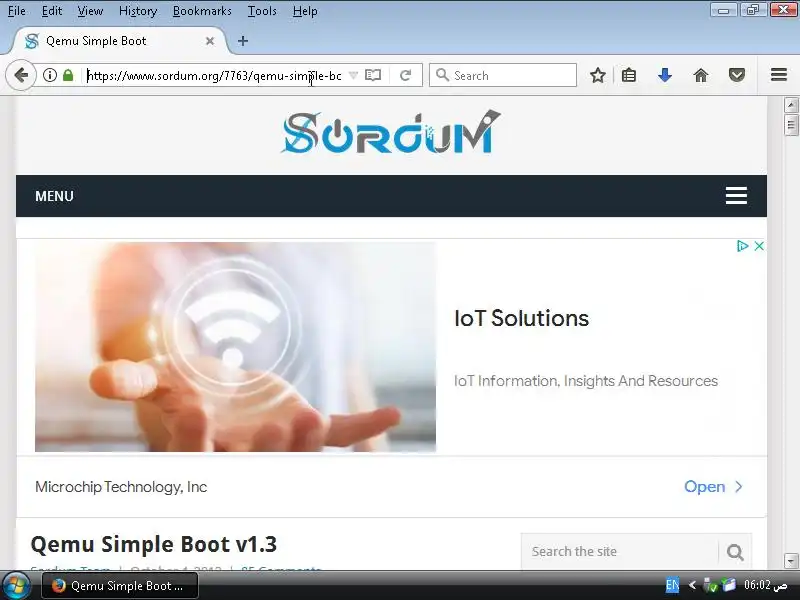
Task: Open the File menu
Action: pyautogui.click(x=16, y=11)
